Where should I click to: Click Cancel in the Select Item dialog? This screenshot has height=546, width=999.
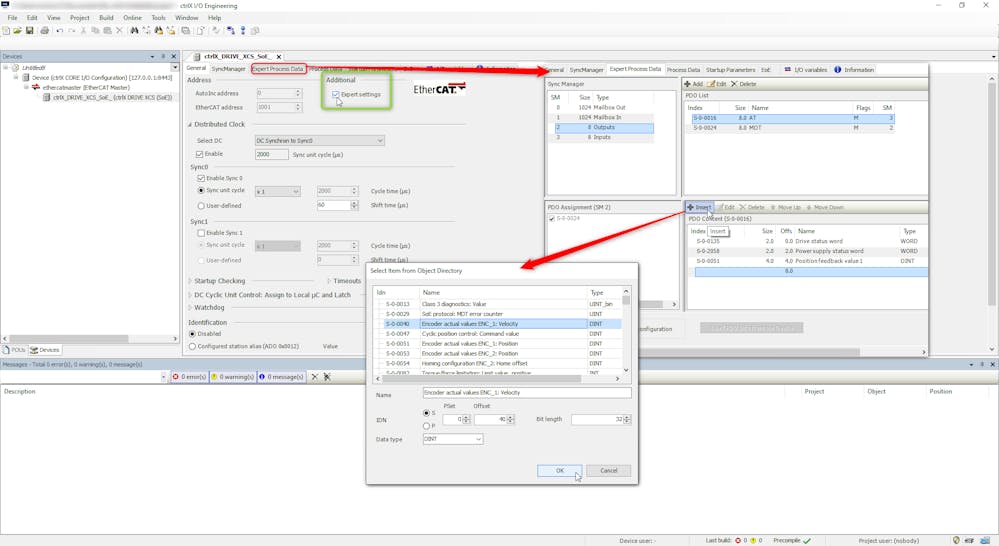[608, 471]
